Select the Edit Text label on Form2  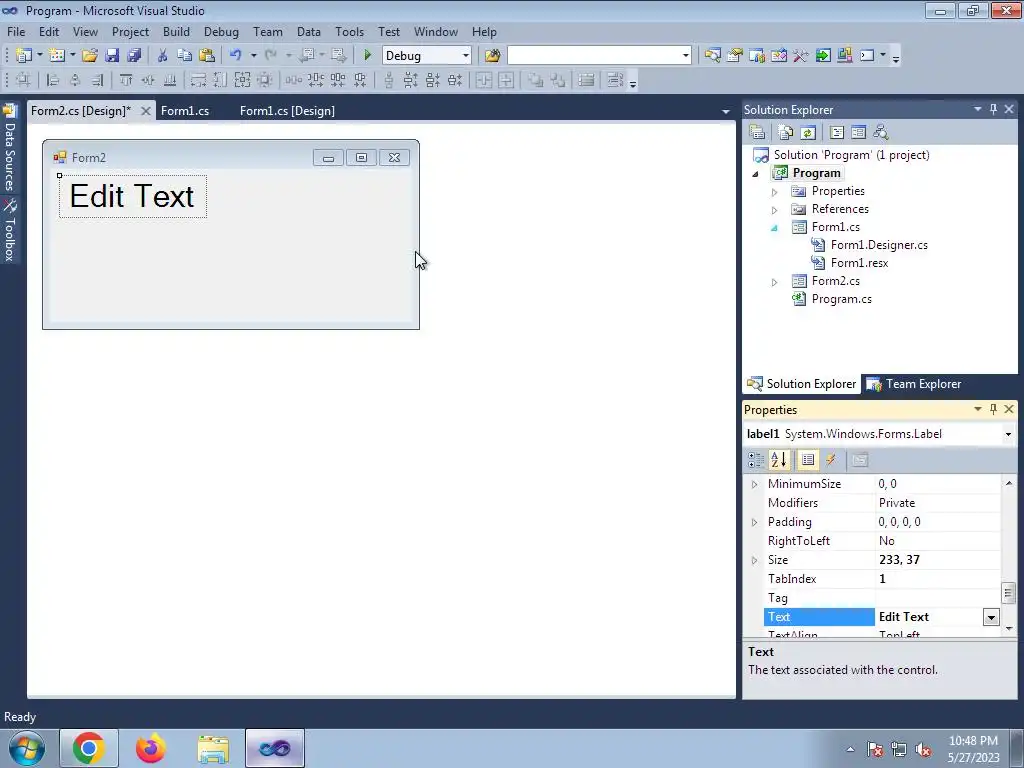(x=133, y=196)
